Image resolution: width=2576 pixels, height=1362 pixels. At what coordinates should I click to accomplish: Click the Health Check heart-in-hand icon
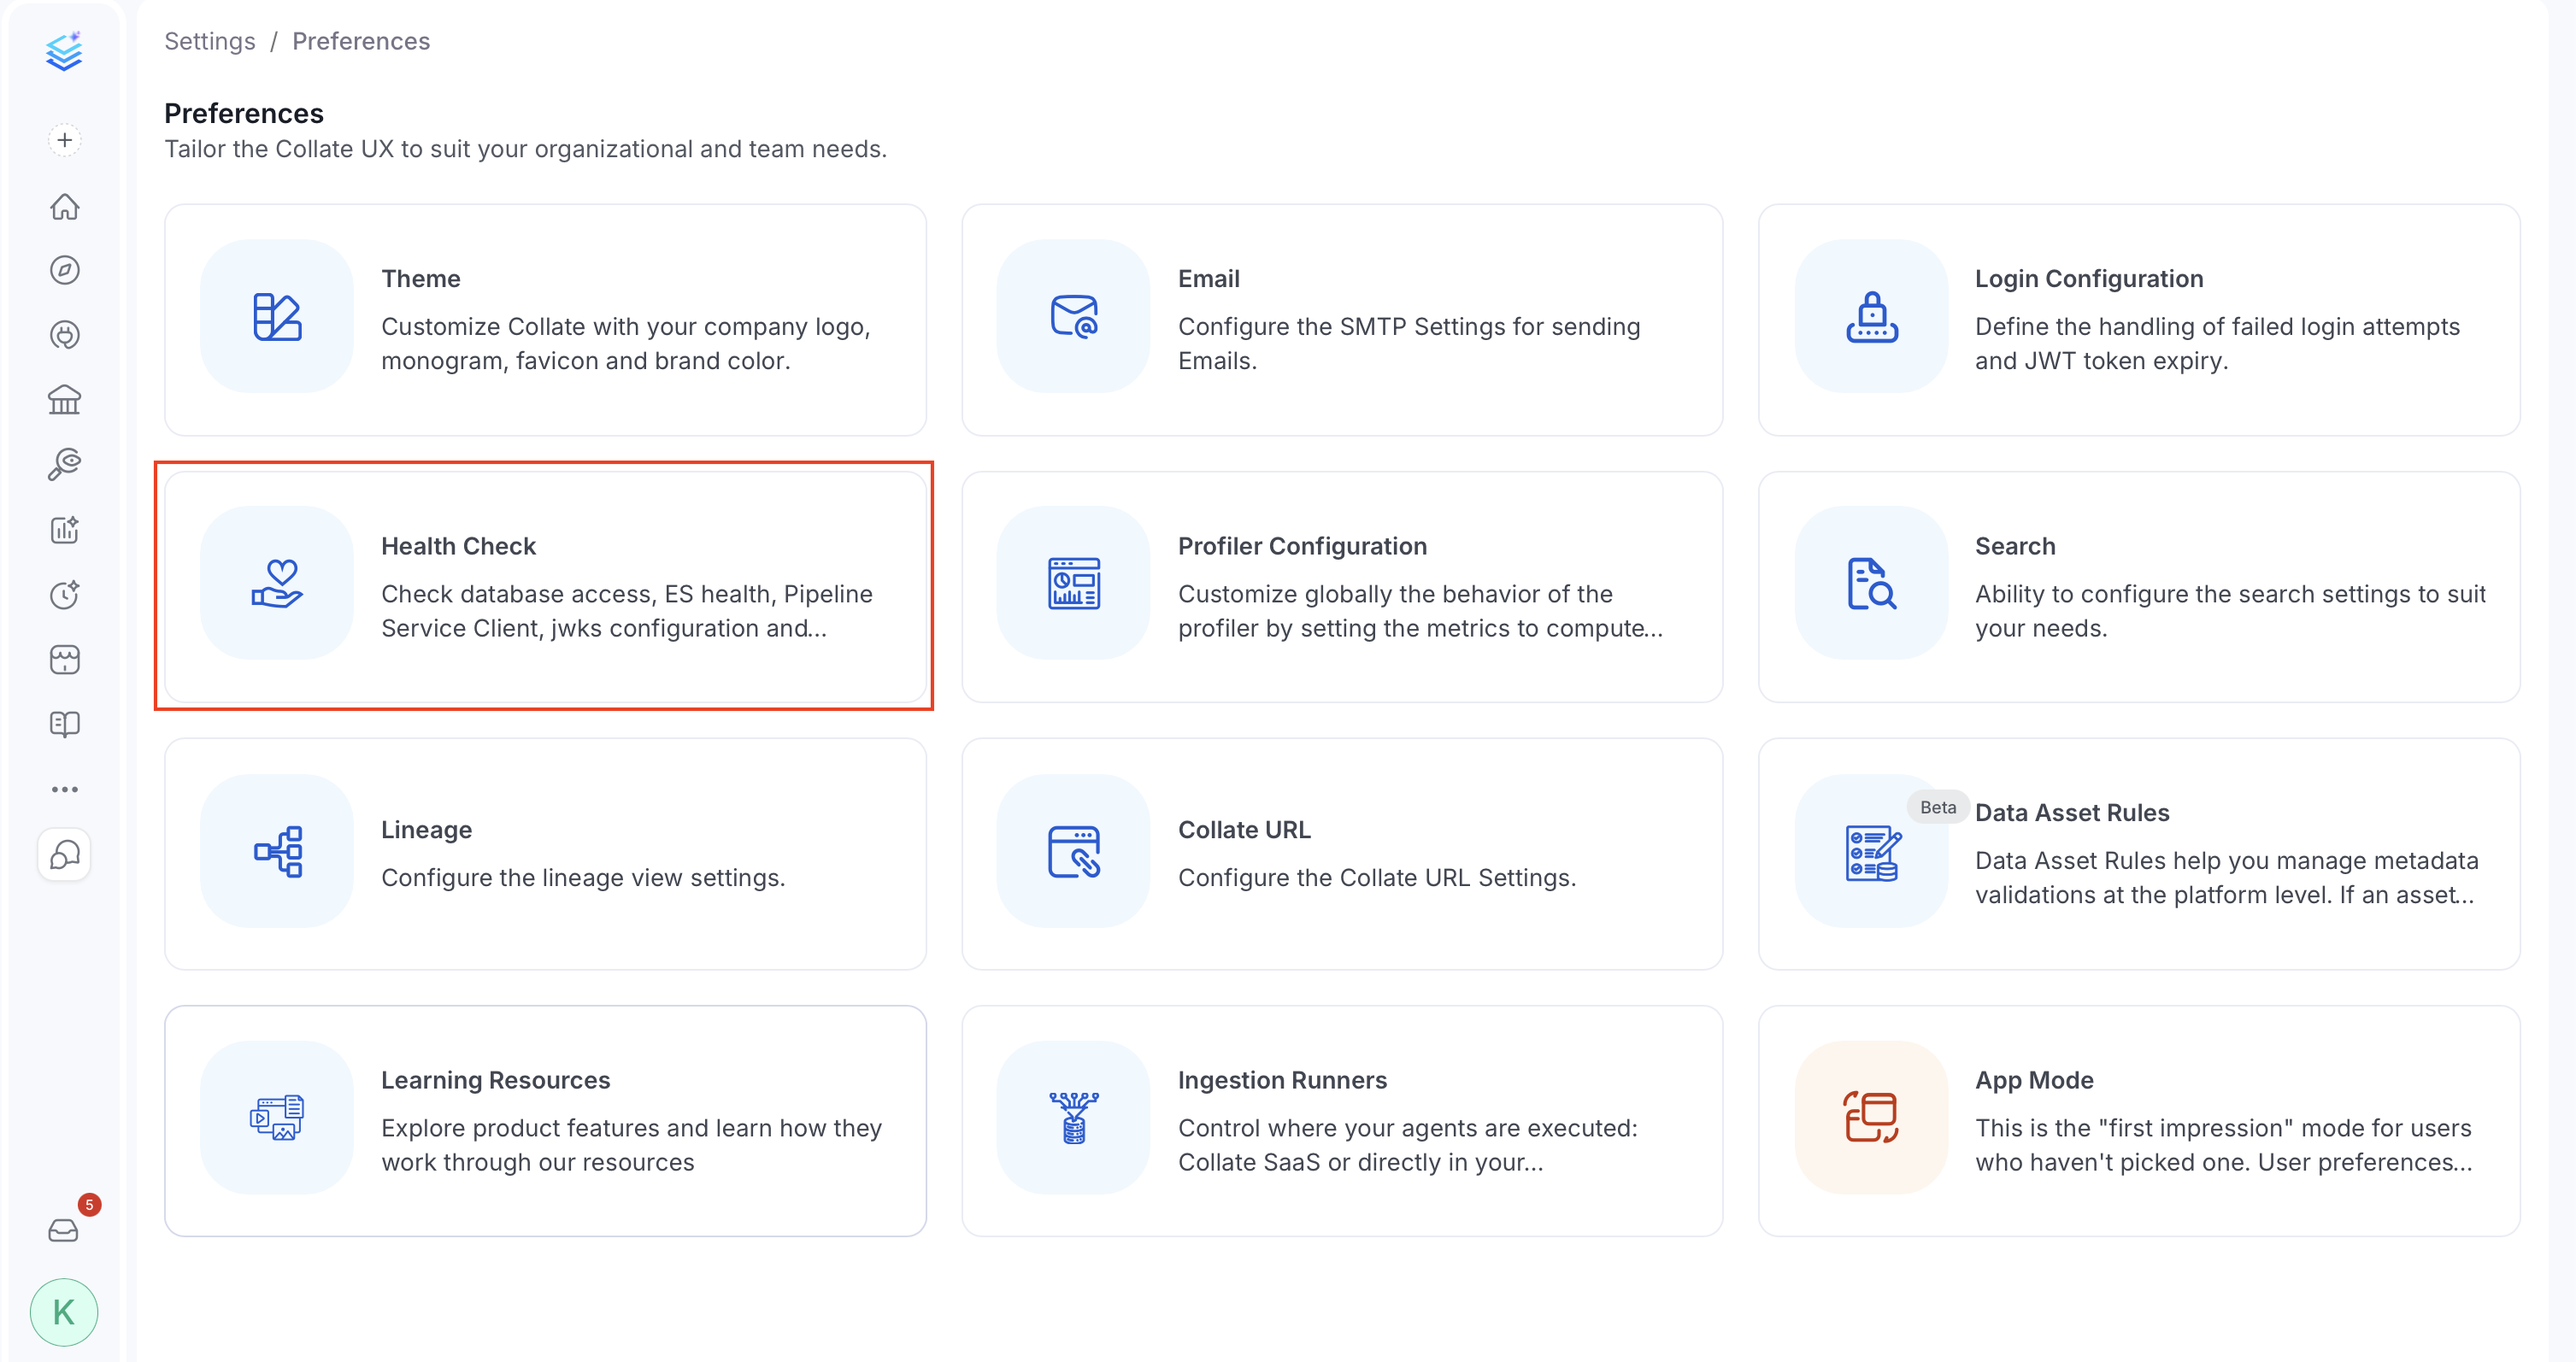(277, 583)
